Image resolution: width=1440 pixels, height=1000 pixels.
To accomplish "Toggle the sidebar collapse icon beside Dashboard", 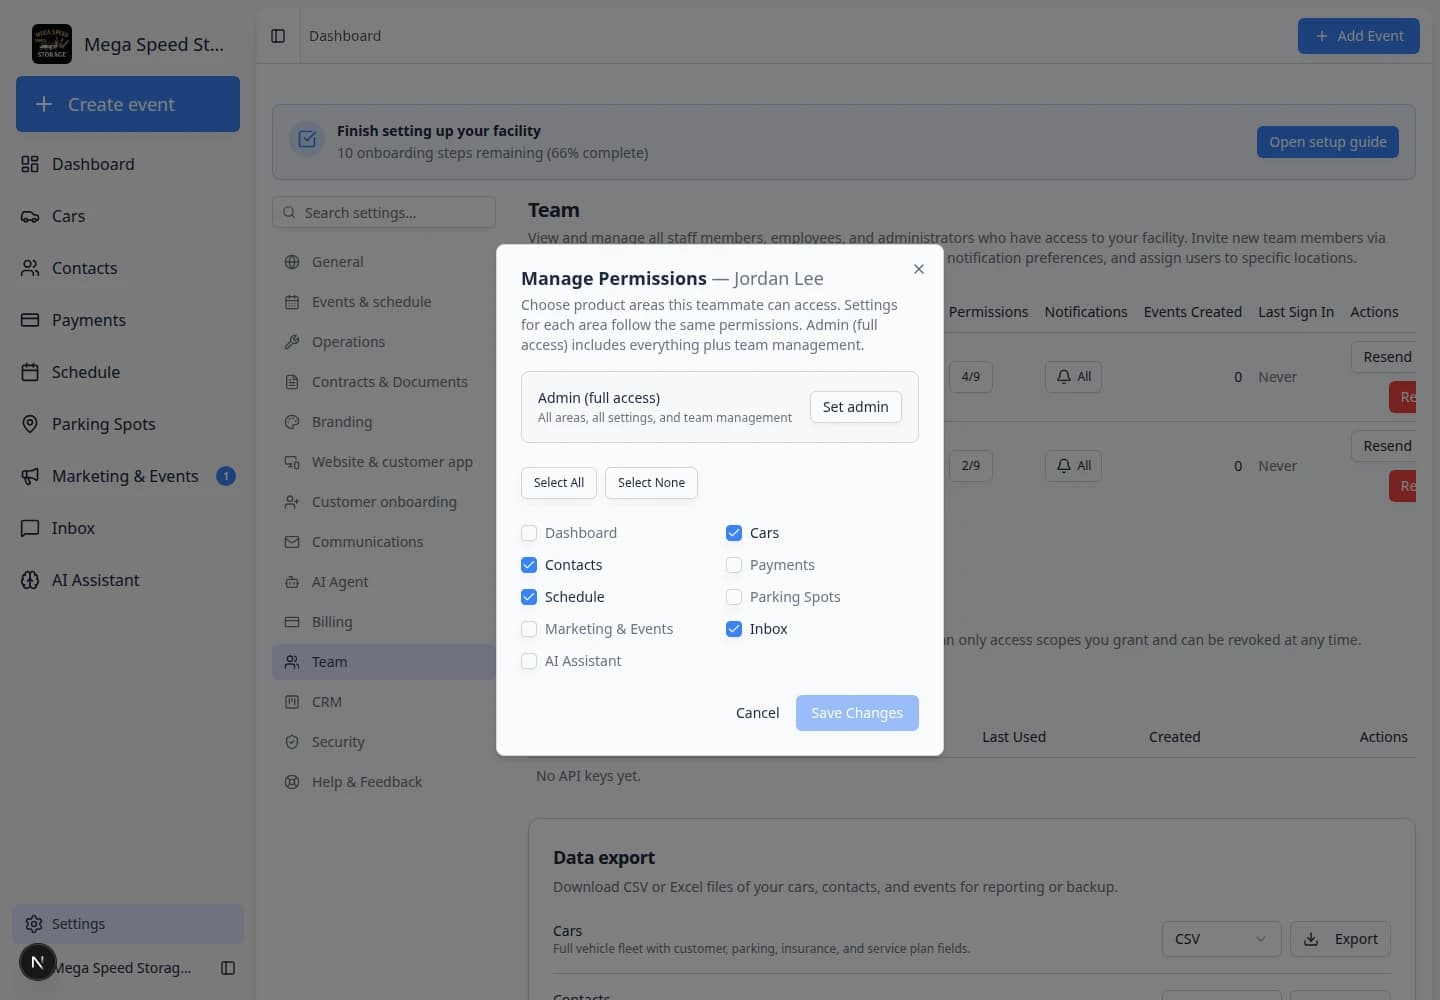I will (278, 36).
